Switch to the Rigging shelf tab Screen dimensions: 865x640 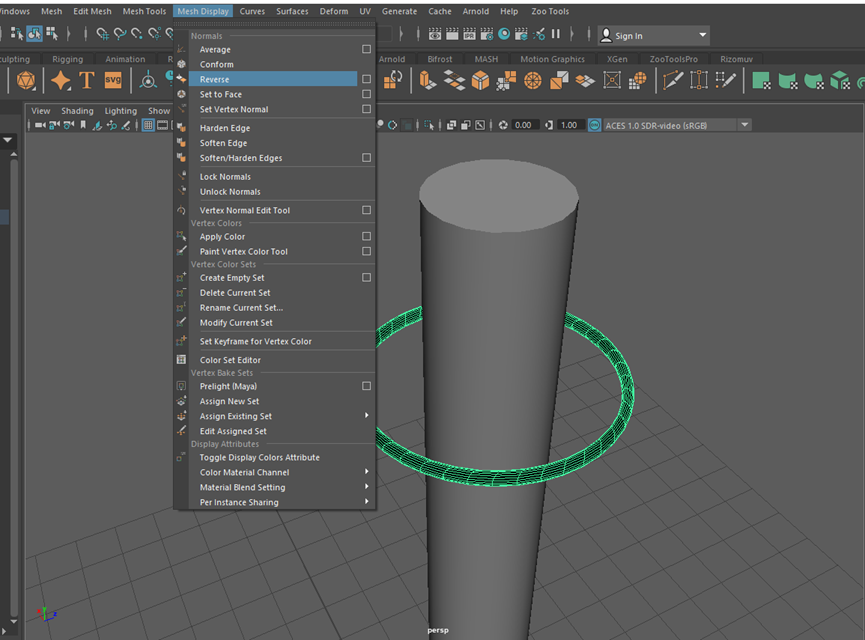[x=67, y=59]
